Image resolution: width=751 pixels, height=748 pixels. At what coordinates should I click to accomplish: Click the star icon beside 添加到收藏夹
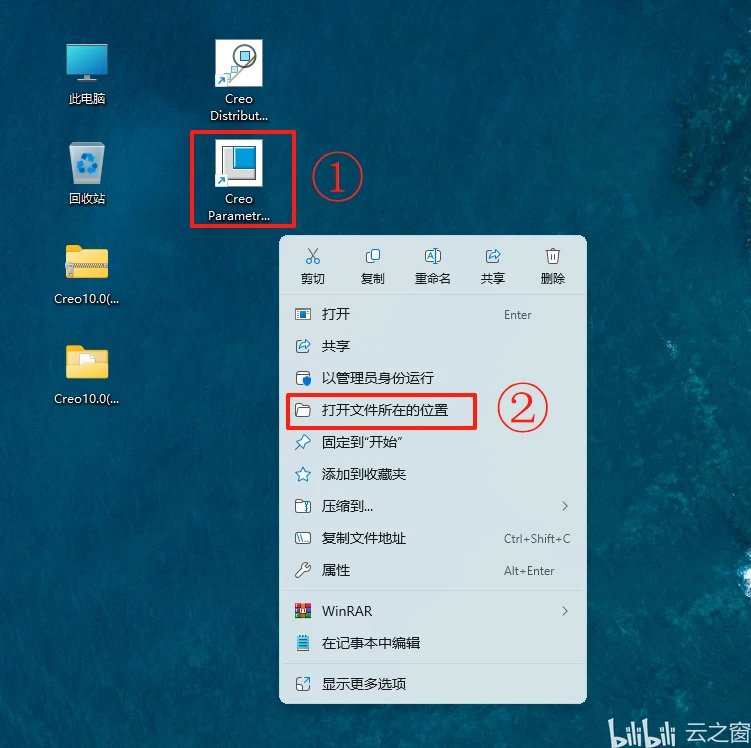pos(303,474)
